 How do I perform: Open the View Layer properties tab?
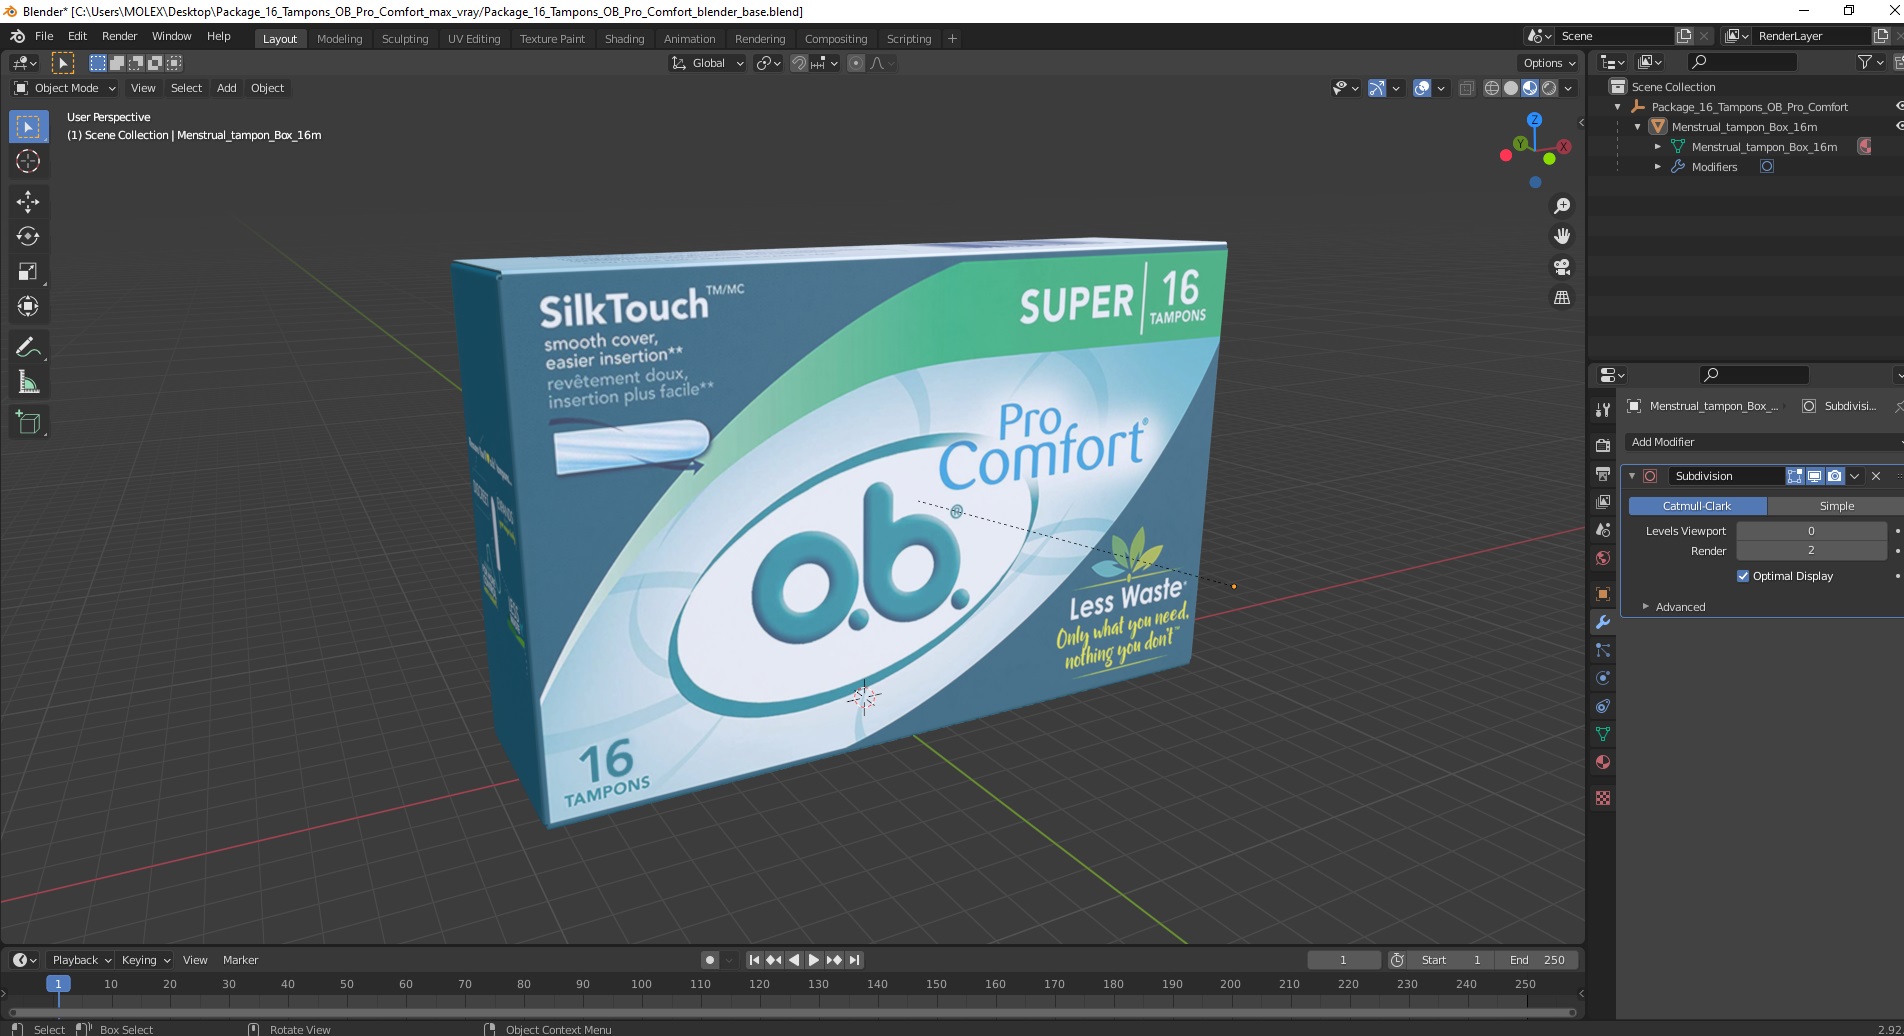click(x=1603, y=502)
